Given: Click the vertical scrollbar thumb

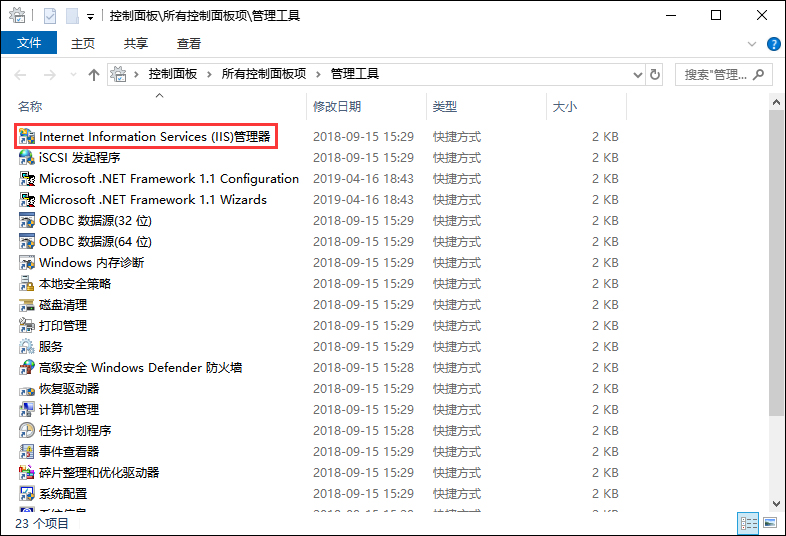Looking at the screenshot, I should coord(776,263).
